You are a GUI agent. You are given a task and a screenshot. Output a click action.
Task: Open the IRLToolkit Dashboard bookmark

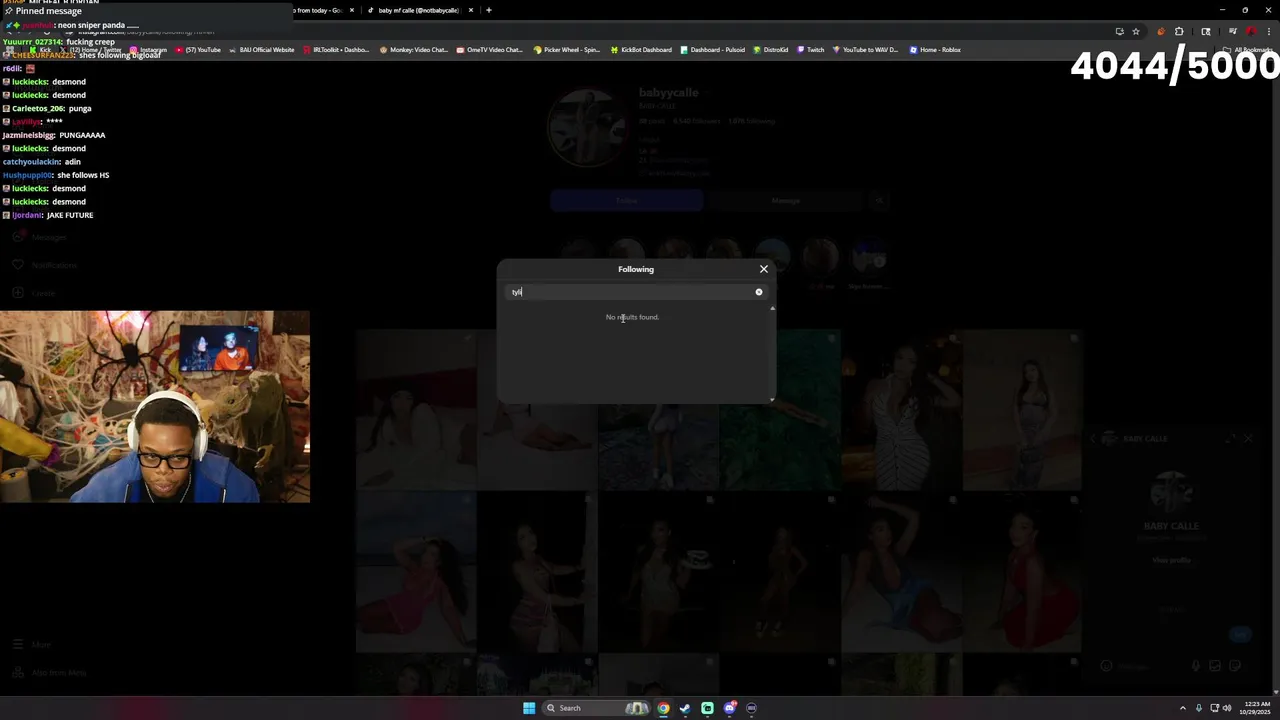pyautogui.click(x=337, y=50)
